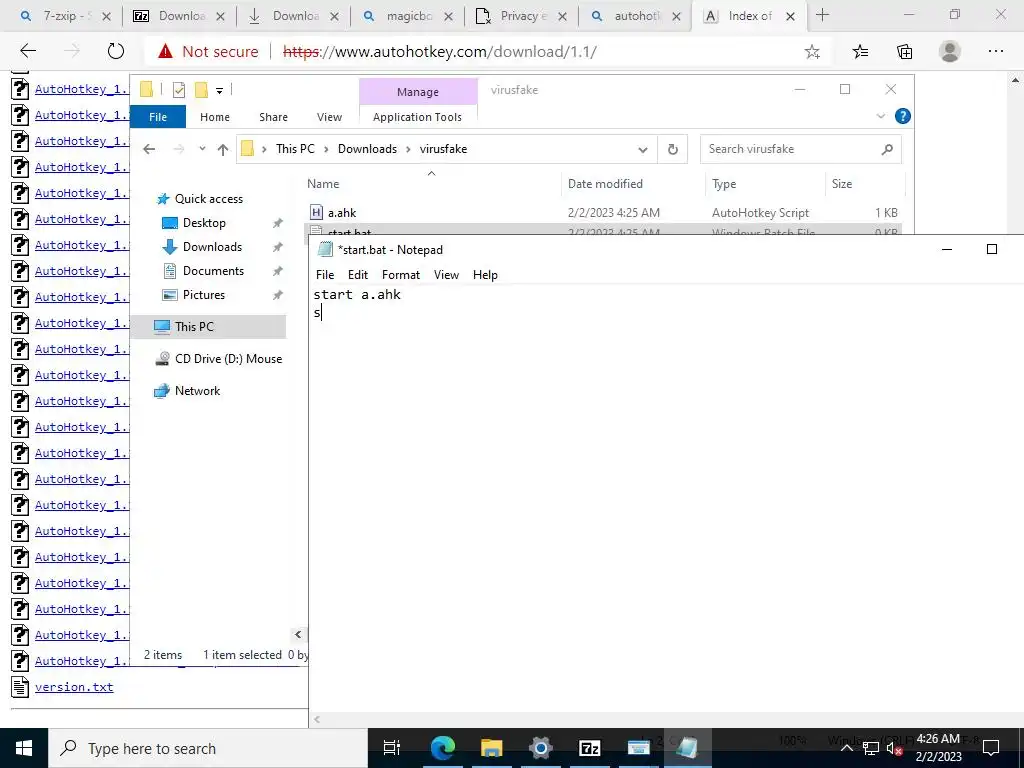Show hidden system tray icons
Image resolution: width=1024 pixels, height=768 pixels.
[846, 748]
